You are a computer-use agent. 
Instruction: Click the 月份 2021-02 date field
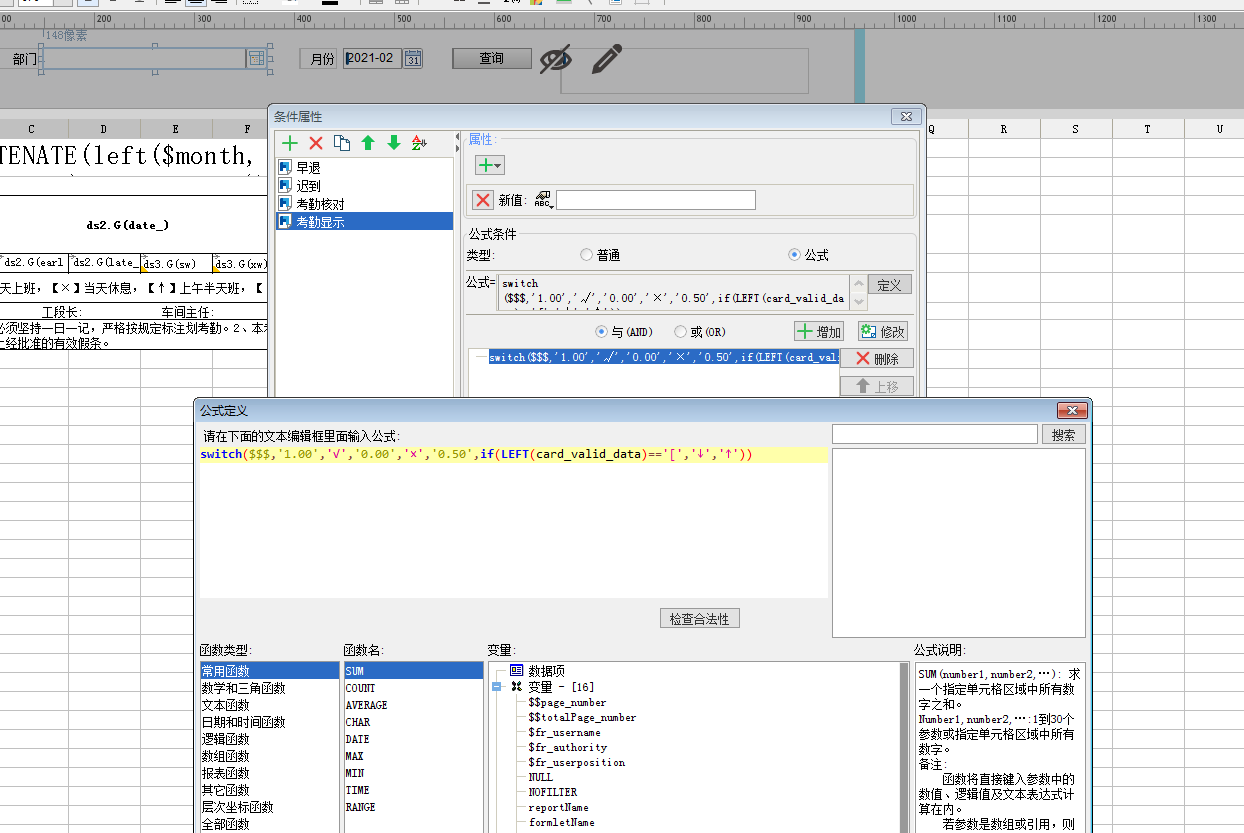[373, 59]
